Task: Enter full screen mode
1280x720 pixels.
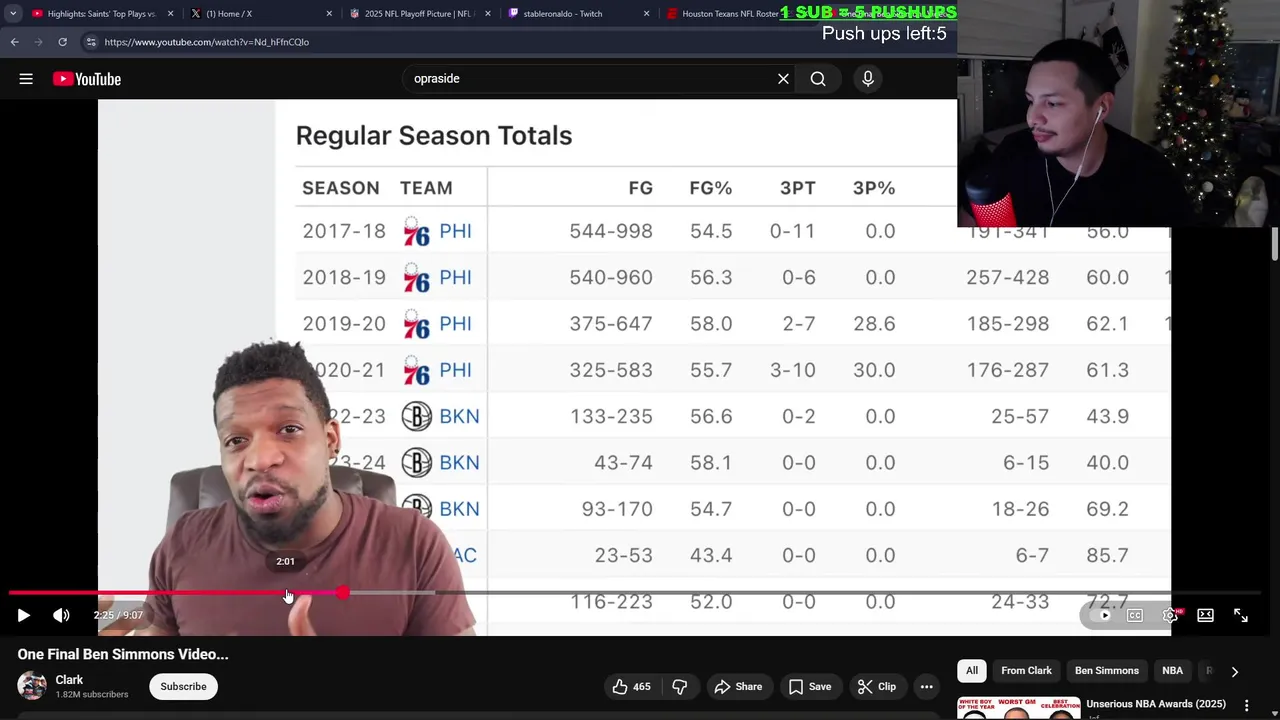Action: [x=1240, y=615]
